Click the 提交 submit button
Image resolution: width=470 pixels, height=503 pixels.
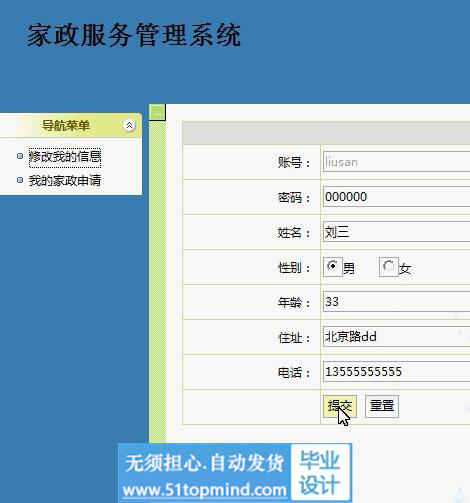pyautogui.click(x=340, y=406)
